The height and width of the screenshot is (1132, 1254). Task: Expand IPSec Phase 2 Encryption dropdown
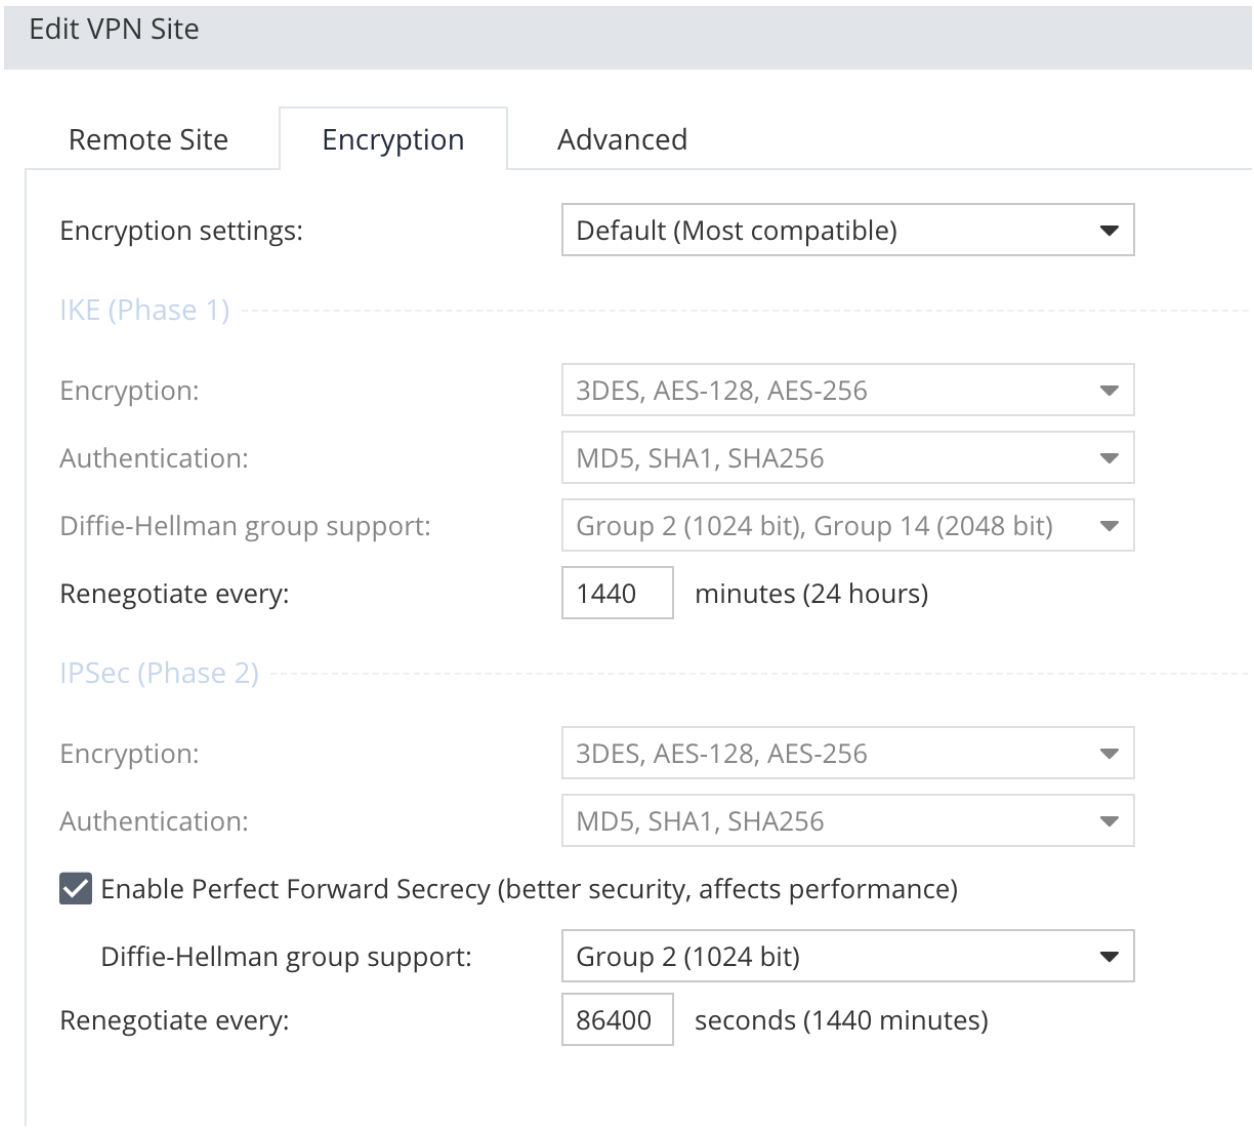846,754
